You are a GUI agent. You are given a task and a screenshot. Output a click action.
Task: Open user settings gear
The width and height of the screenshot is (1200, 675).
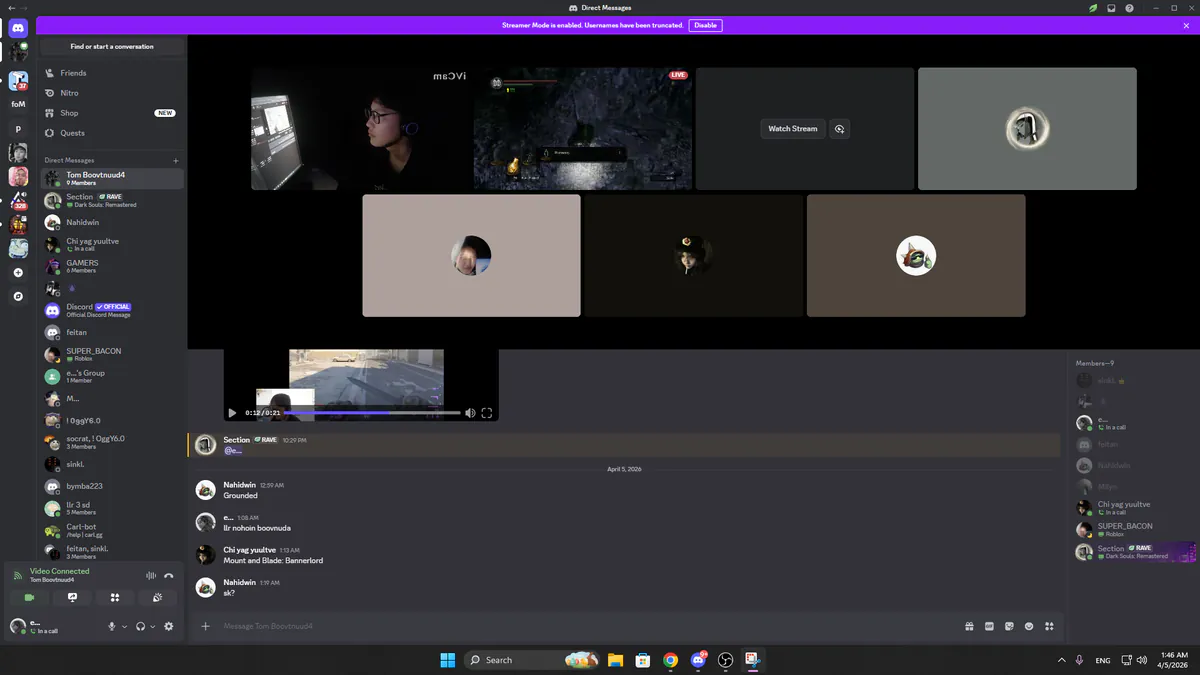pos(168,626)
